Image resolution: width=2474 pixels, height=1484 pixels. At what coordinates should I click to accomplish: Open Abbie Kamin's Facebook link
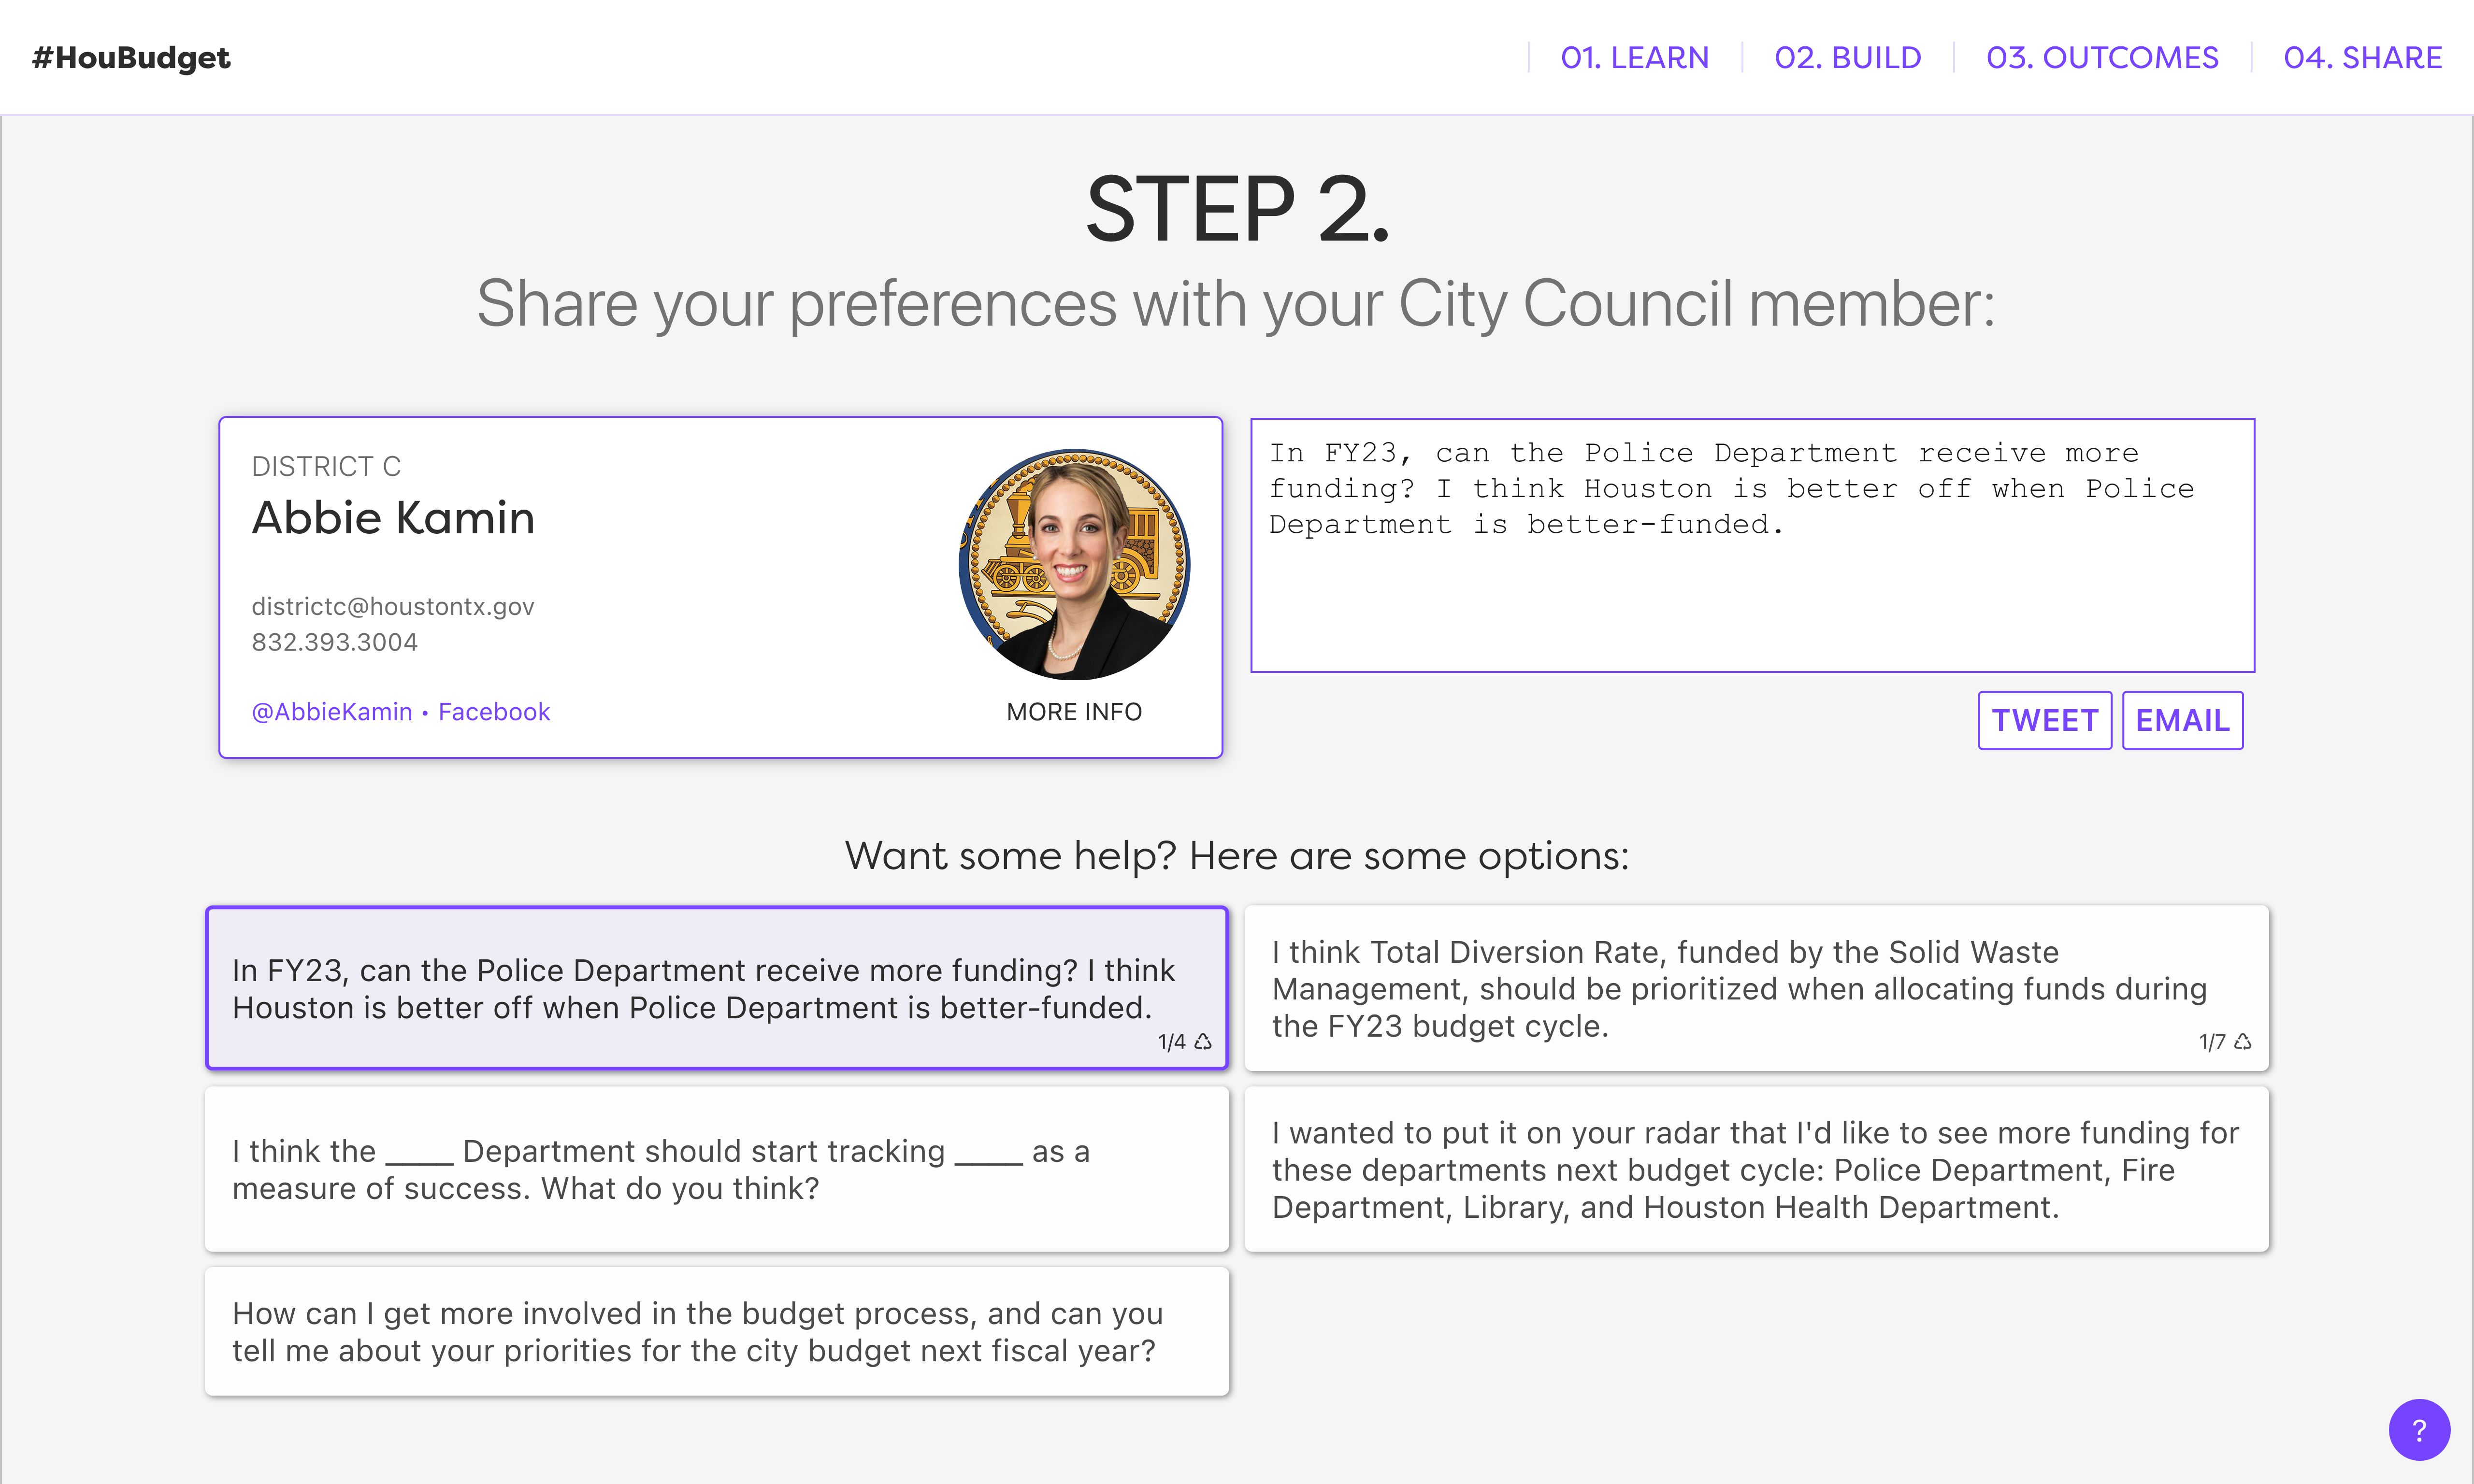tap(494, 712)
